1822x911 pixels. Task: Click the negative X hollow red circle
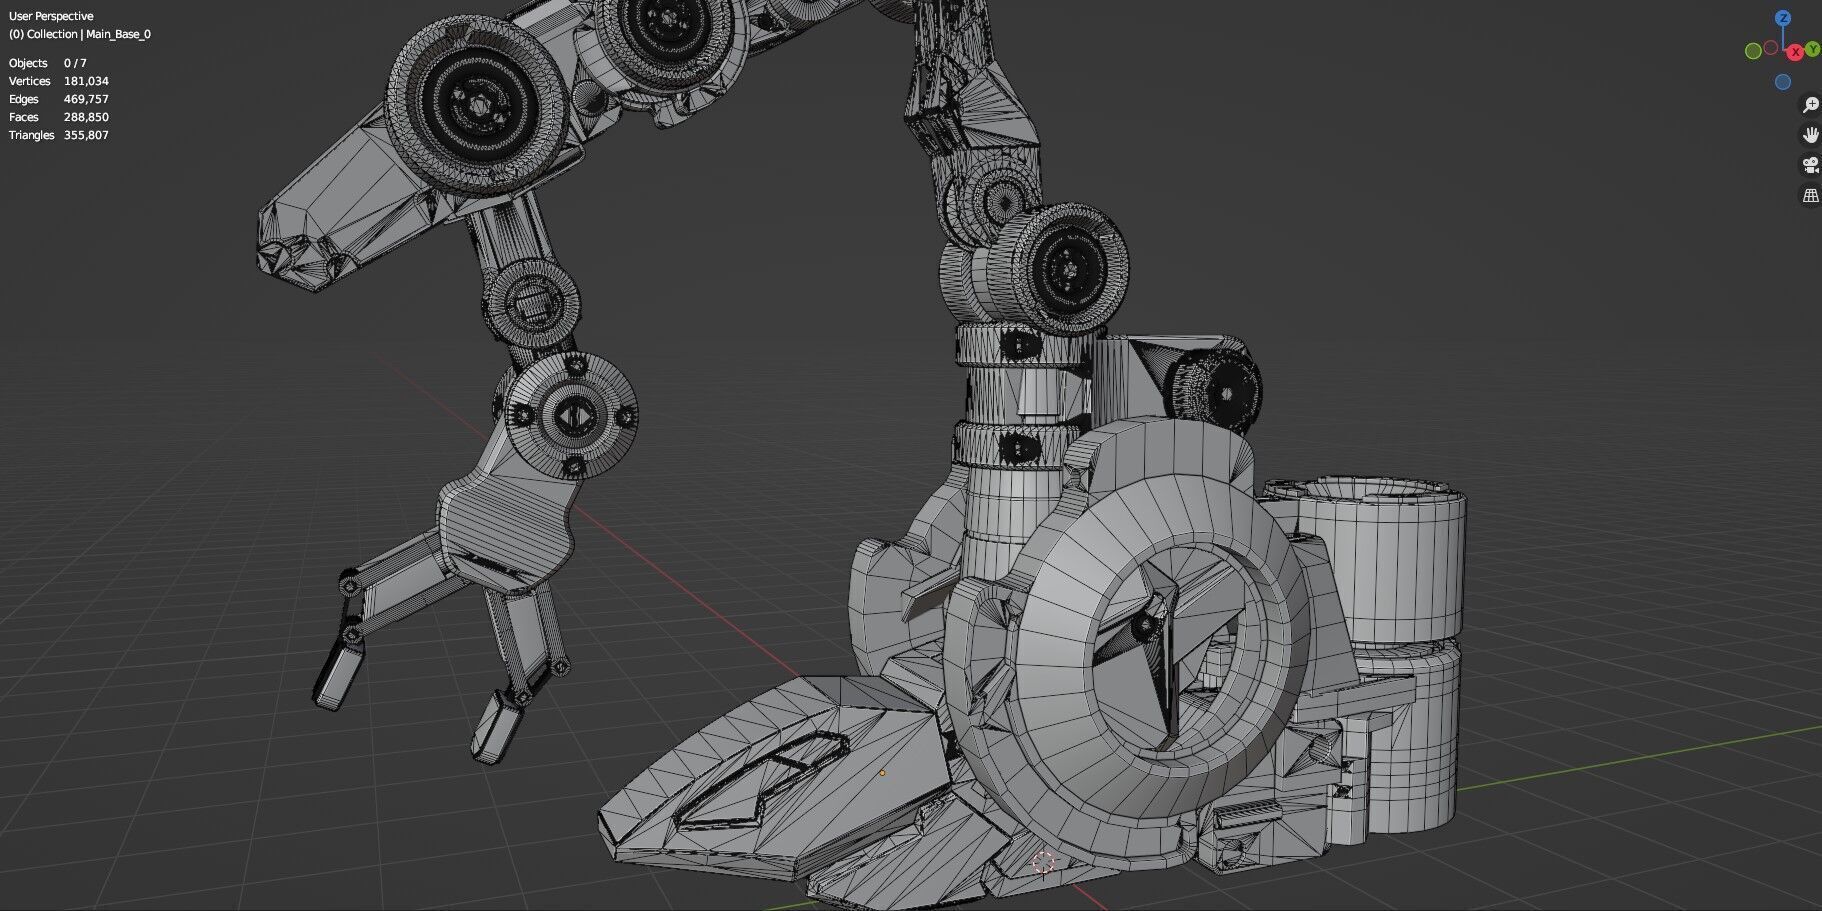(x=1771, y=47)
